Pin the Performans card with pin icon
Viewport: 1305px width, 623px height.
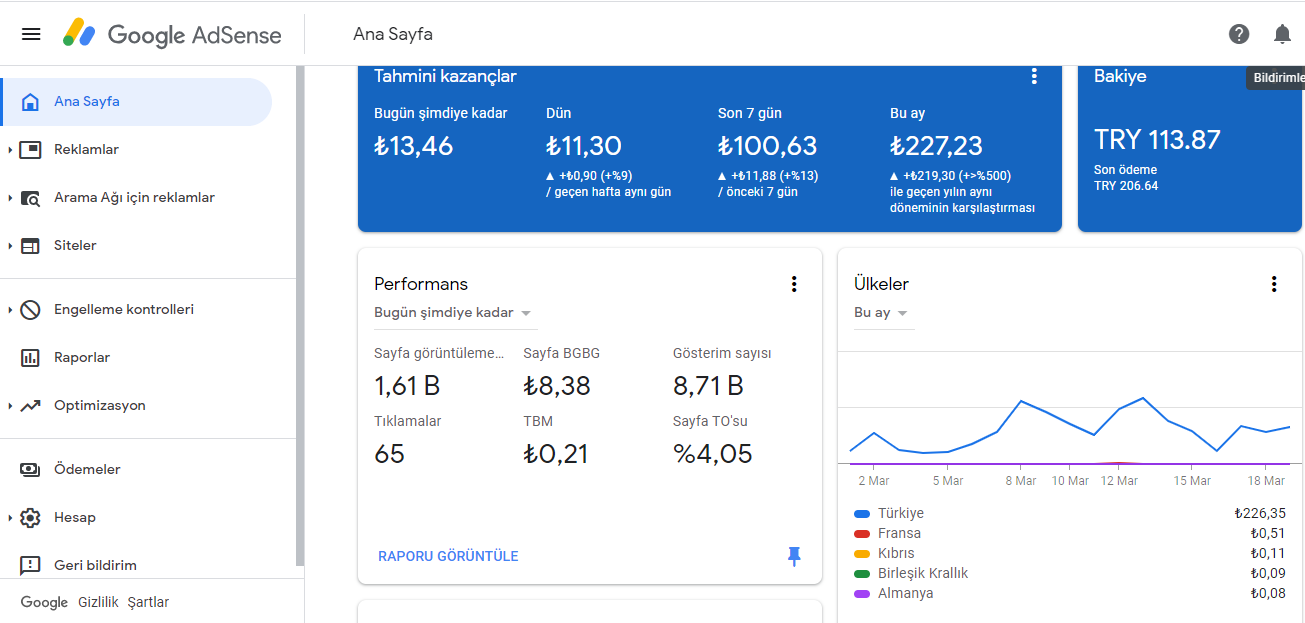(x=794, y=556)
